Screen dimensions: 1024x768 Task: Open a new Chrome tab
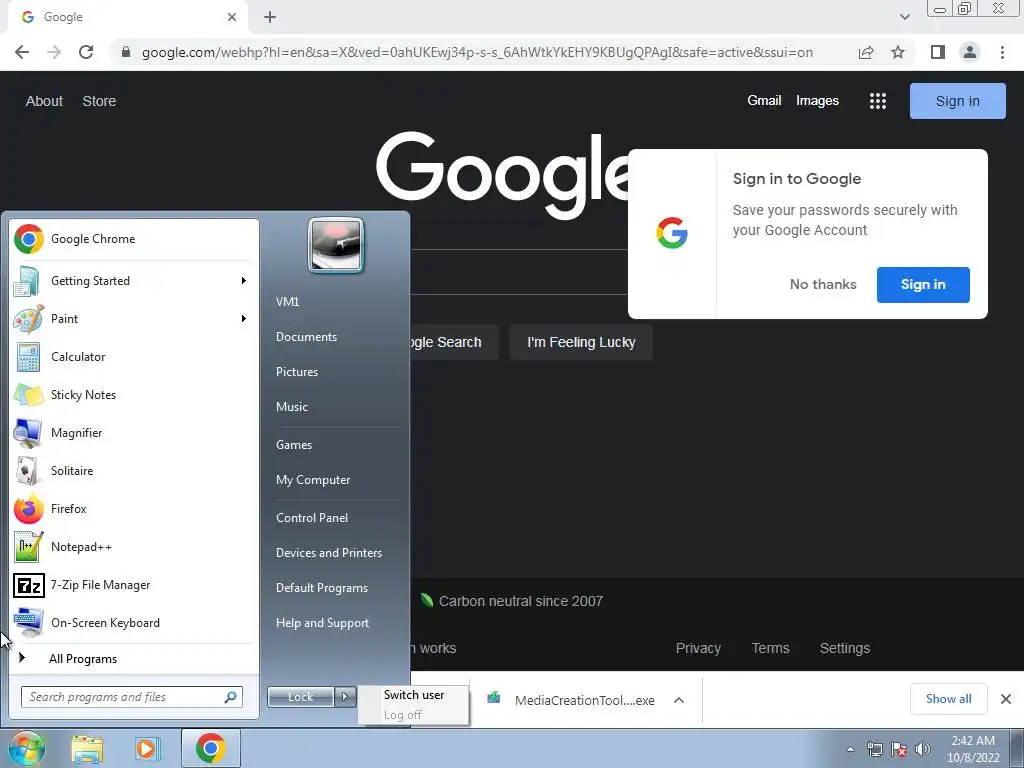click(x=270, y=17)
